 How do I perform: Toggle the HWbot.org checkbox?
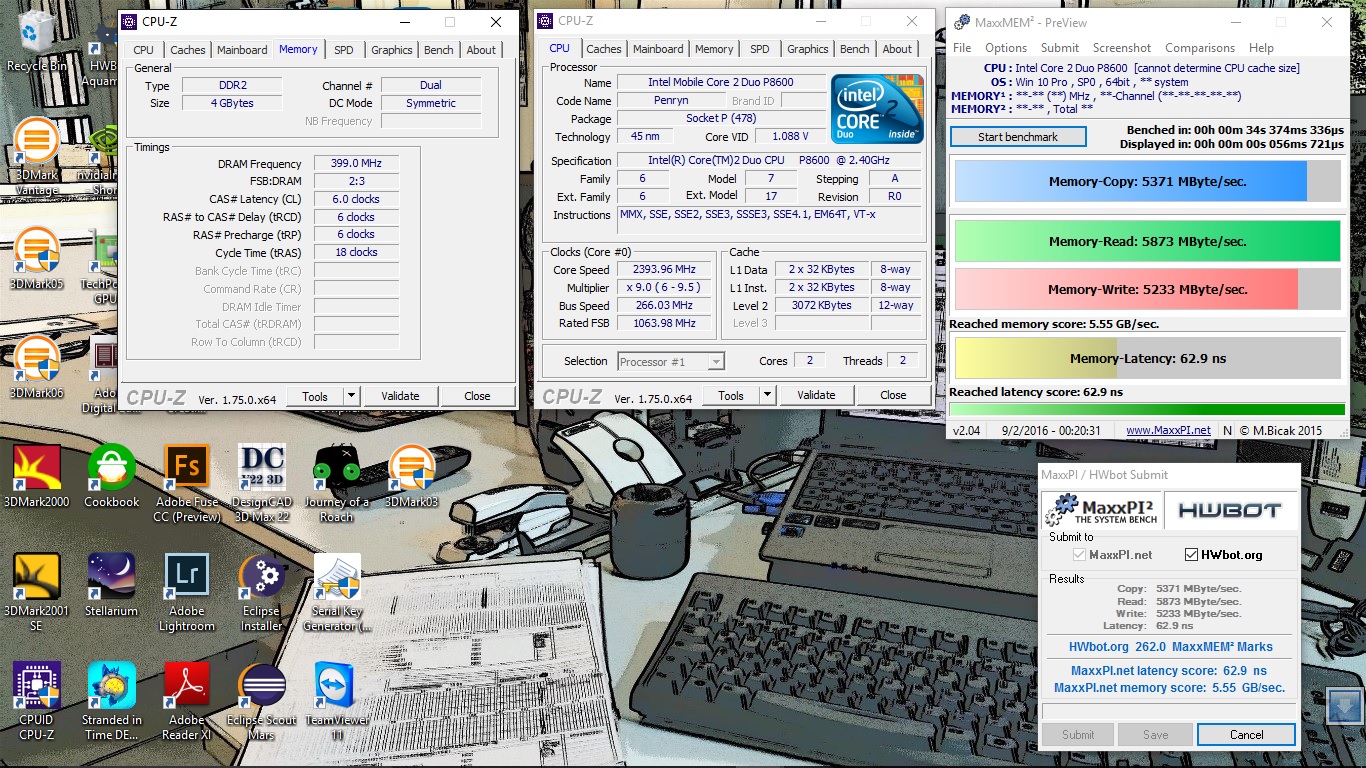click(1191, 555)
